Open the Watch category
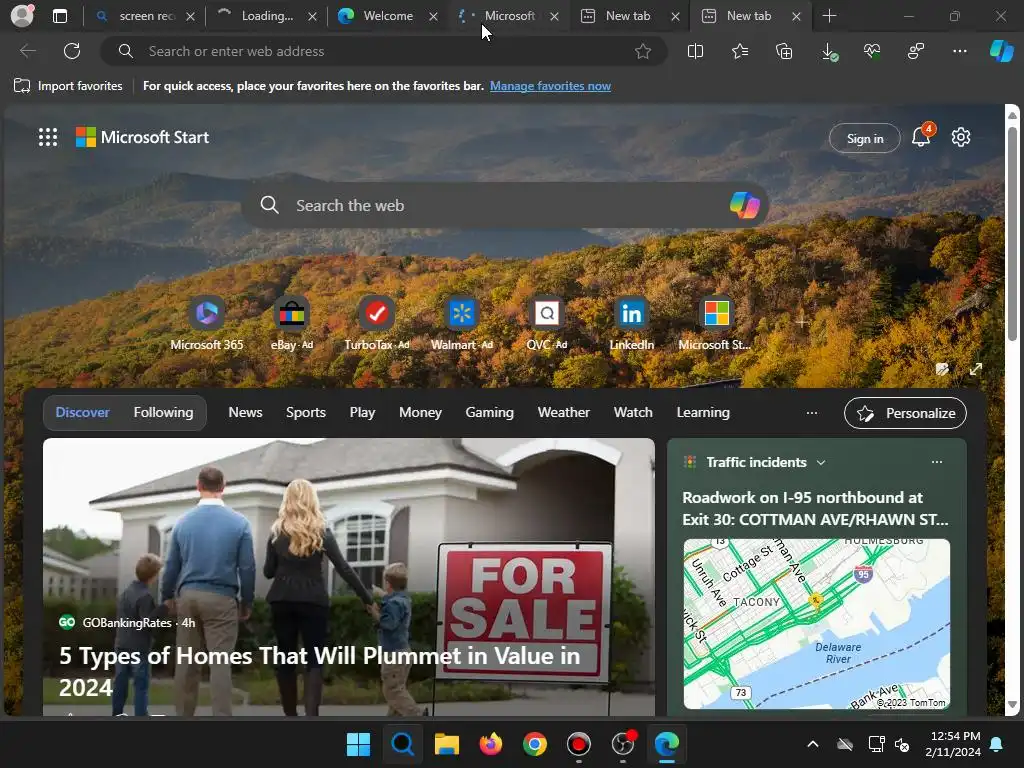Screen dimensions: 1024x768 (633, 412)
